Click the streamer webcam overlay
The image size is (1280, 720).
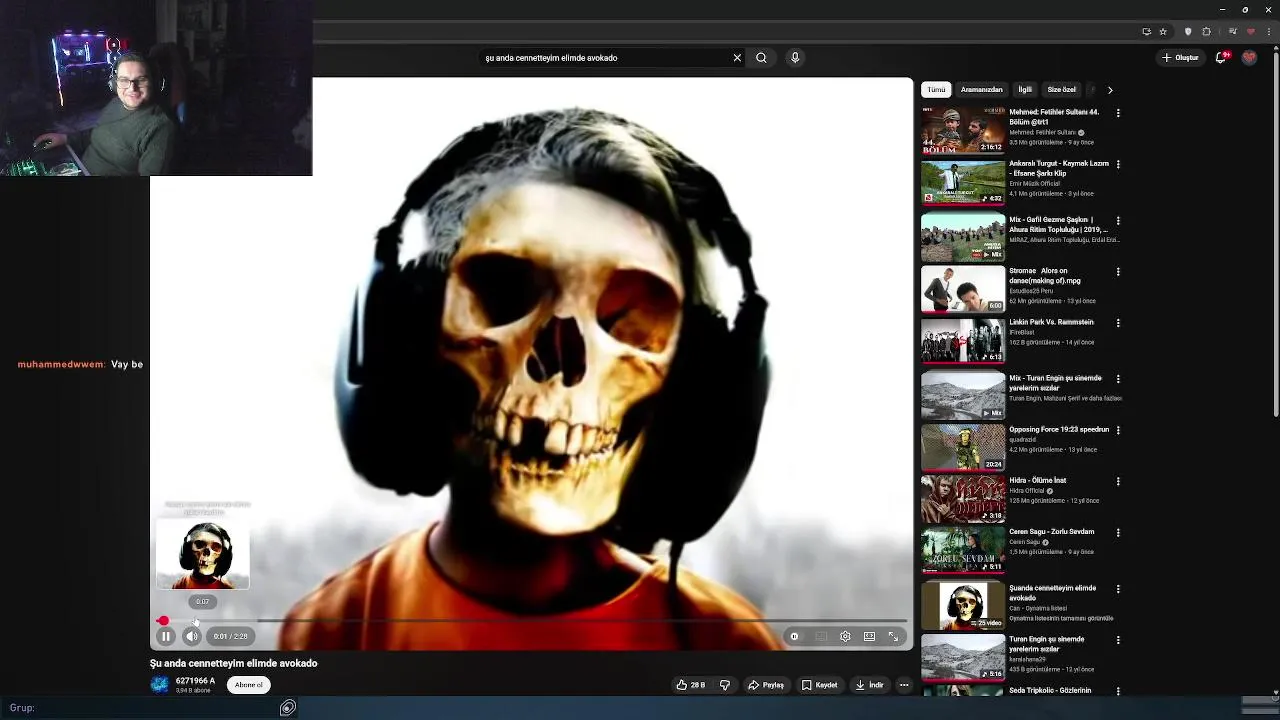[x=156, y=88]
